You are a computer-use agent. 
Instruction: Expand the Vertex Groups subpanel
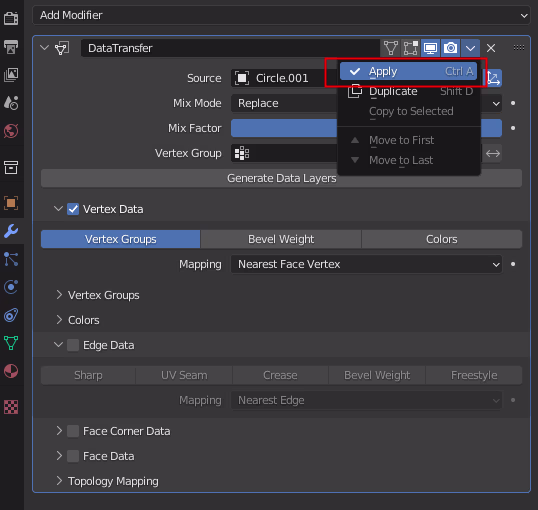(59, 295)
